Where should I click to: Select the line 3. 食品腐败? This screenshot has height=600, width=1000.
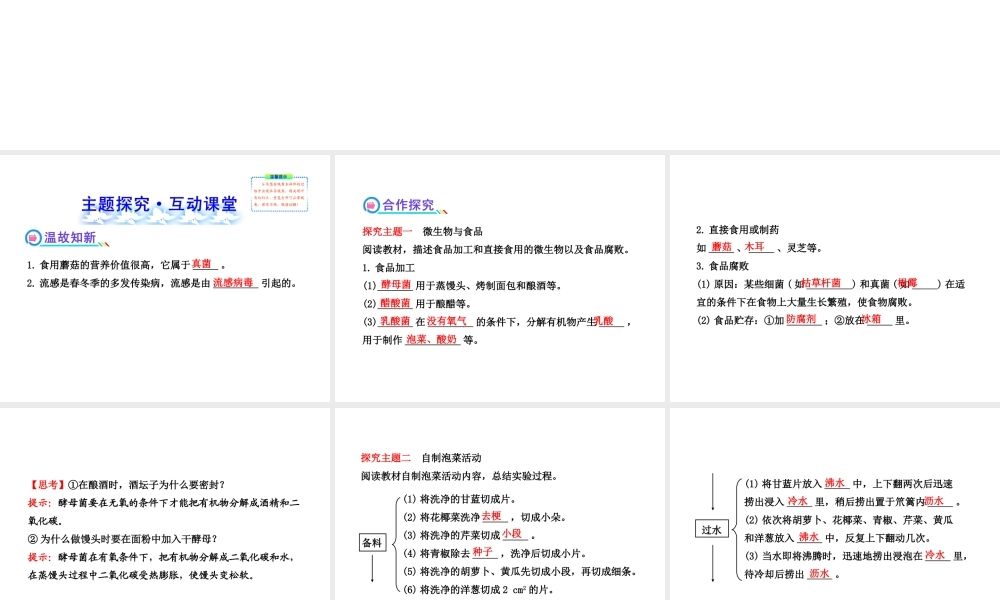click(722, 266)
